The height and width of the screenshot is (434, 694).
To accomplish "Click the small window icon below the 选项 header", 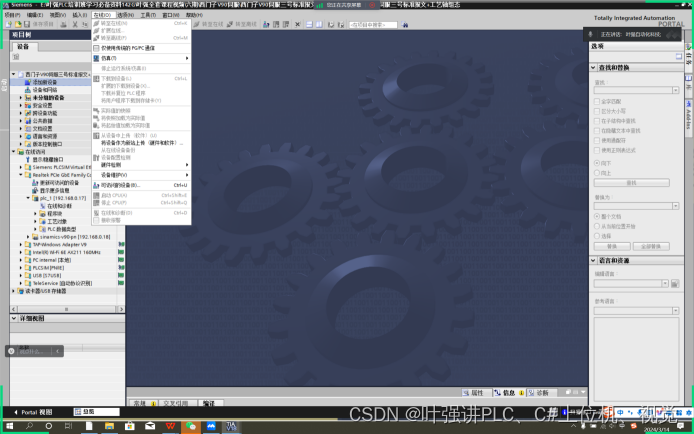I will pyautogui.click(x=679, y=56).
